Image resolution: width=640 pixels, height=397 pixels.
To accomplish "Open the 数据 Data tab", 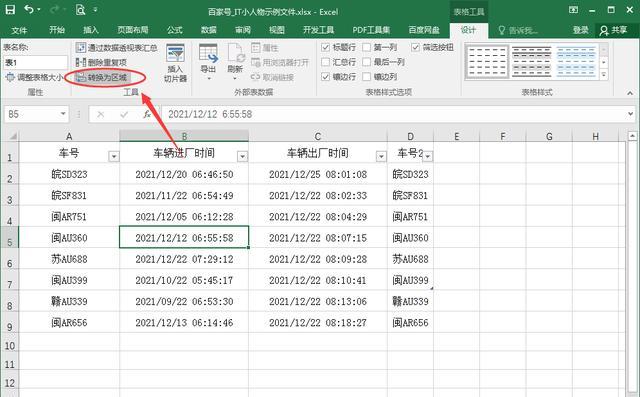I will point(209,30).
